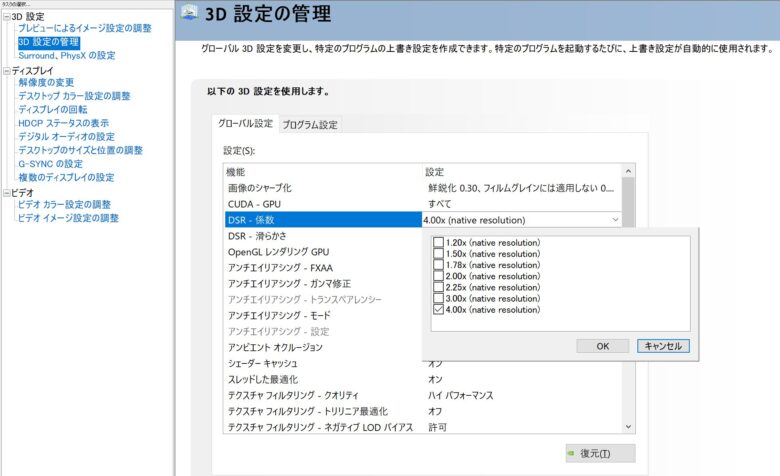Uncheck the 4.00x (native resolution) checkbox
Viewport: 780px width, 476px height.
[x=438, y=309]
